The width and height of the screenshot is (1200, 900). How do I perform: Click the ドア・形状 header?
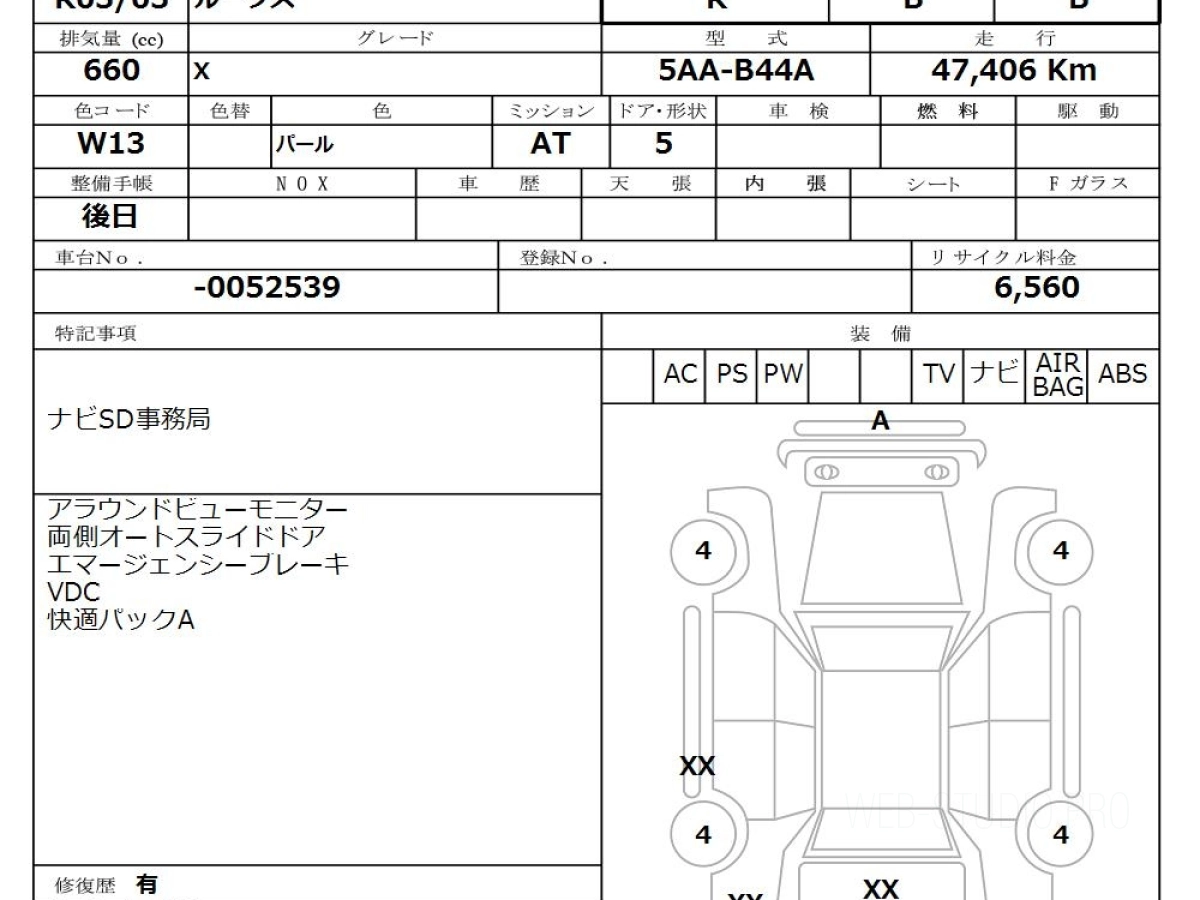(663, 111)
